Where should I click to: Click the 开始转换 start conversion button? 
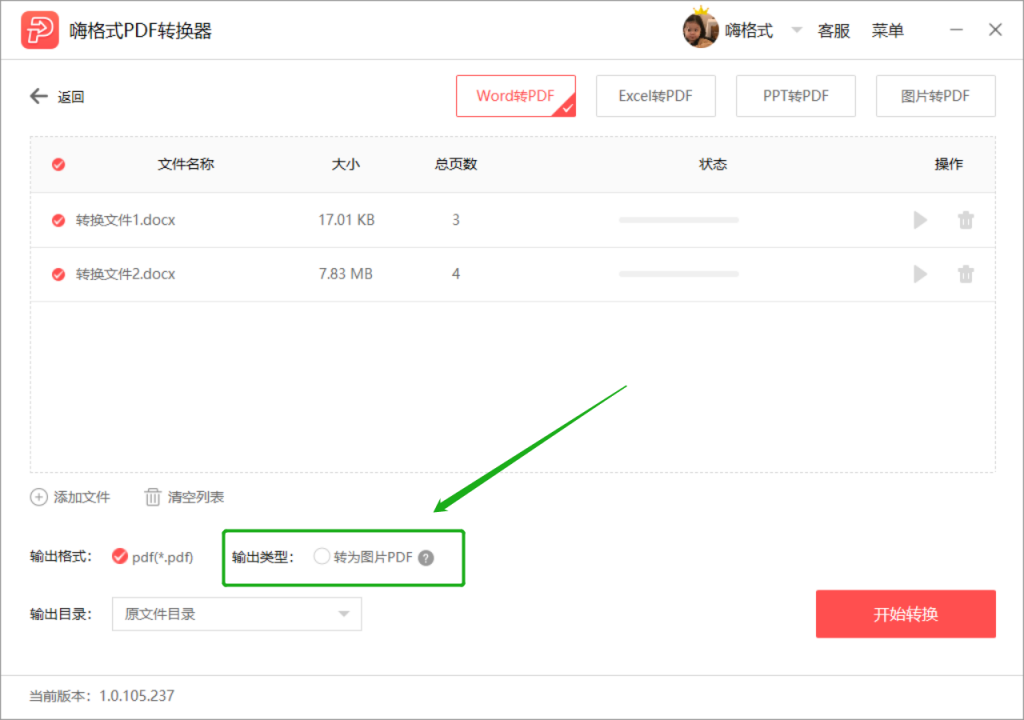(906, 614)
